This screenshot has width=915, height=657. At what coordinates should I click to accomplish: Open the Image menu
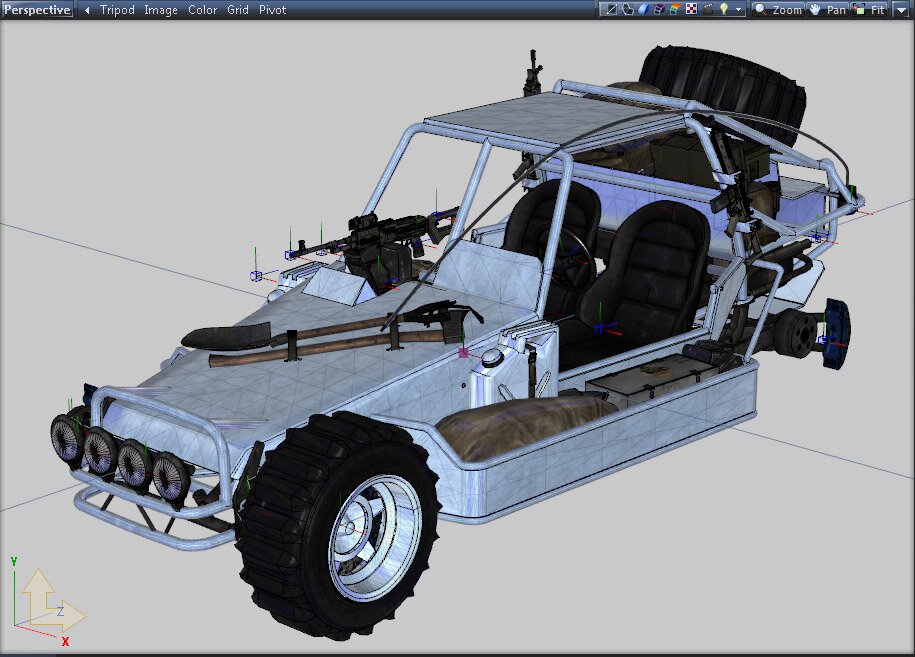(x=161, y=10)
